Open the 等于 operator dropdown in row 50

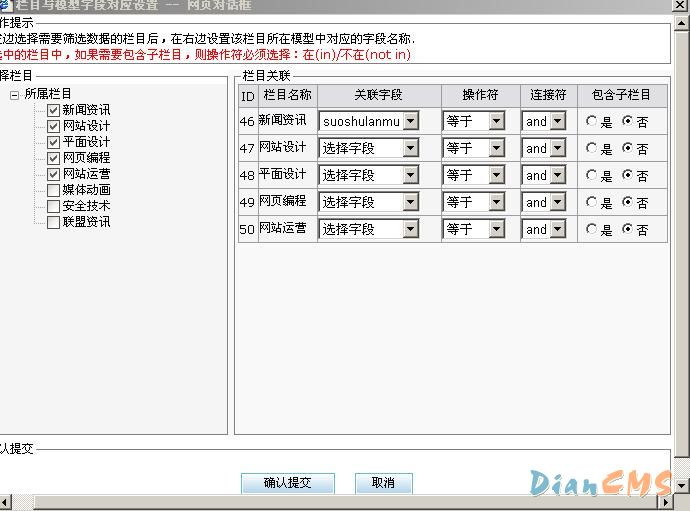pos(497,229)
